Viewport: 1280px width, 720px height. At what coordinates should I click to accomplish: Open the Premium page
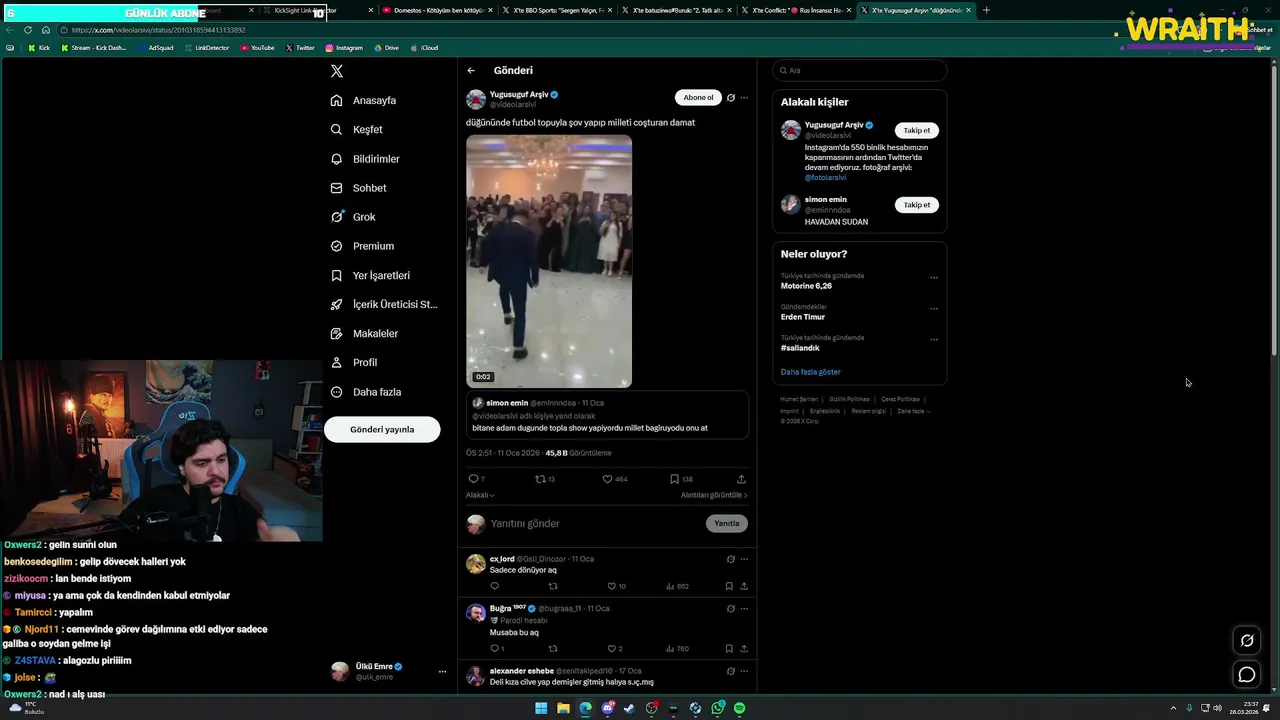pyautogui.click(x=362, y=246)
